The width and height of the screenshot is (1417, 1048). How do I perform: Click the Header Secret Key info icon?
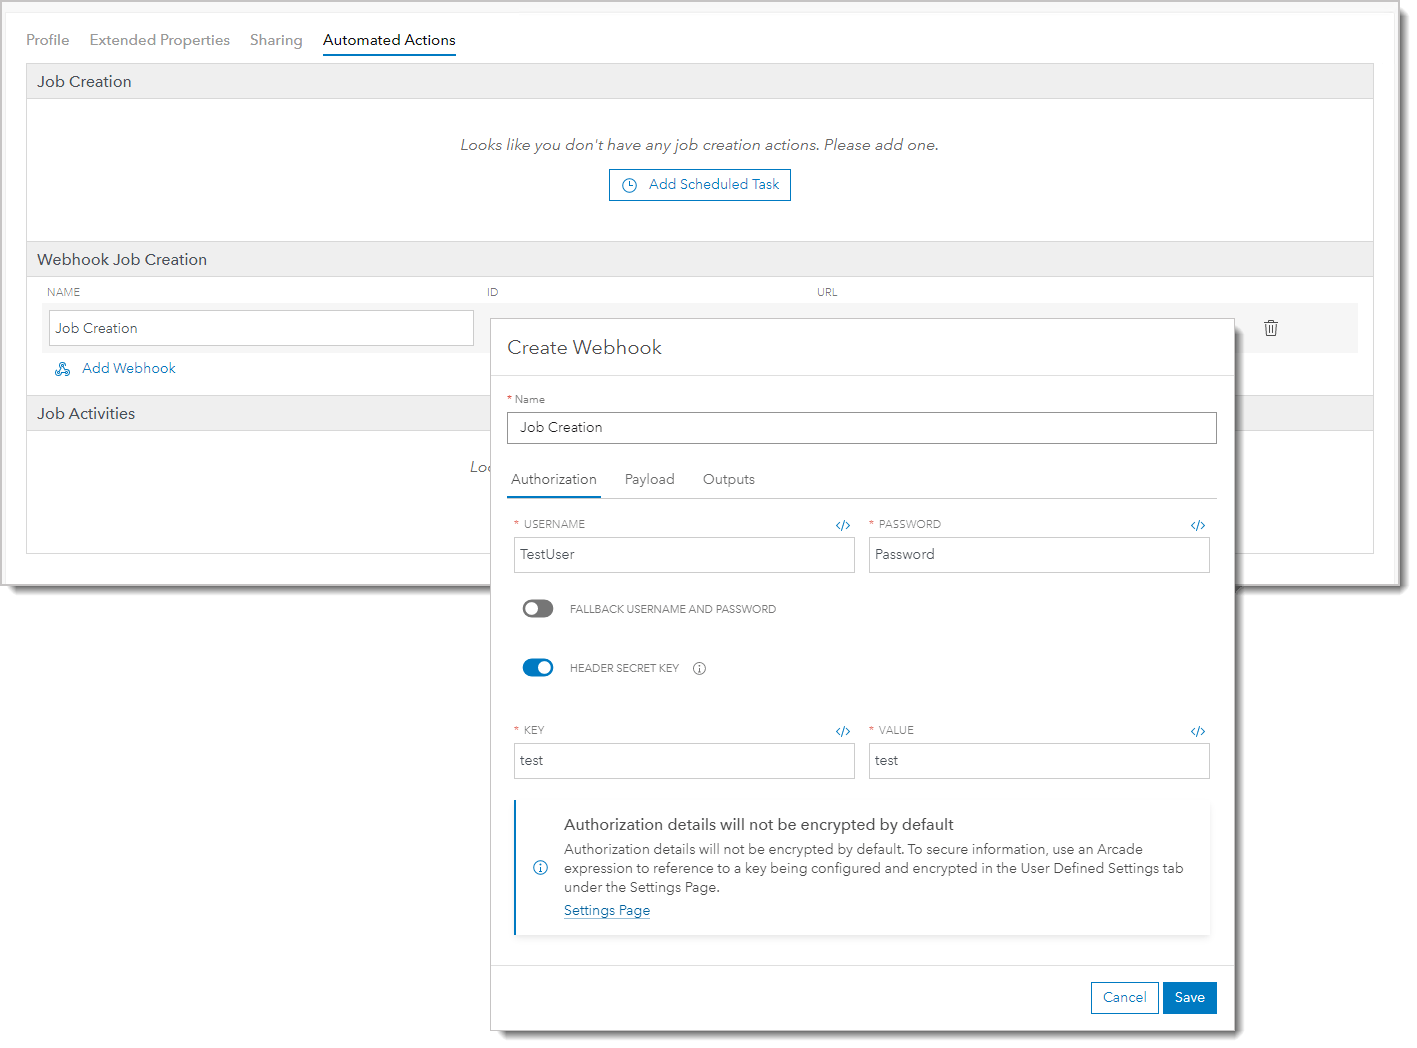pyautogui.click(x=699, y=668)
